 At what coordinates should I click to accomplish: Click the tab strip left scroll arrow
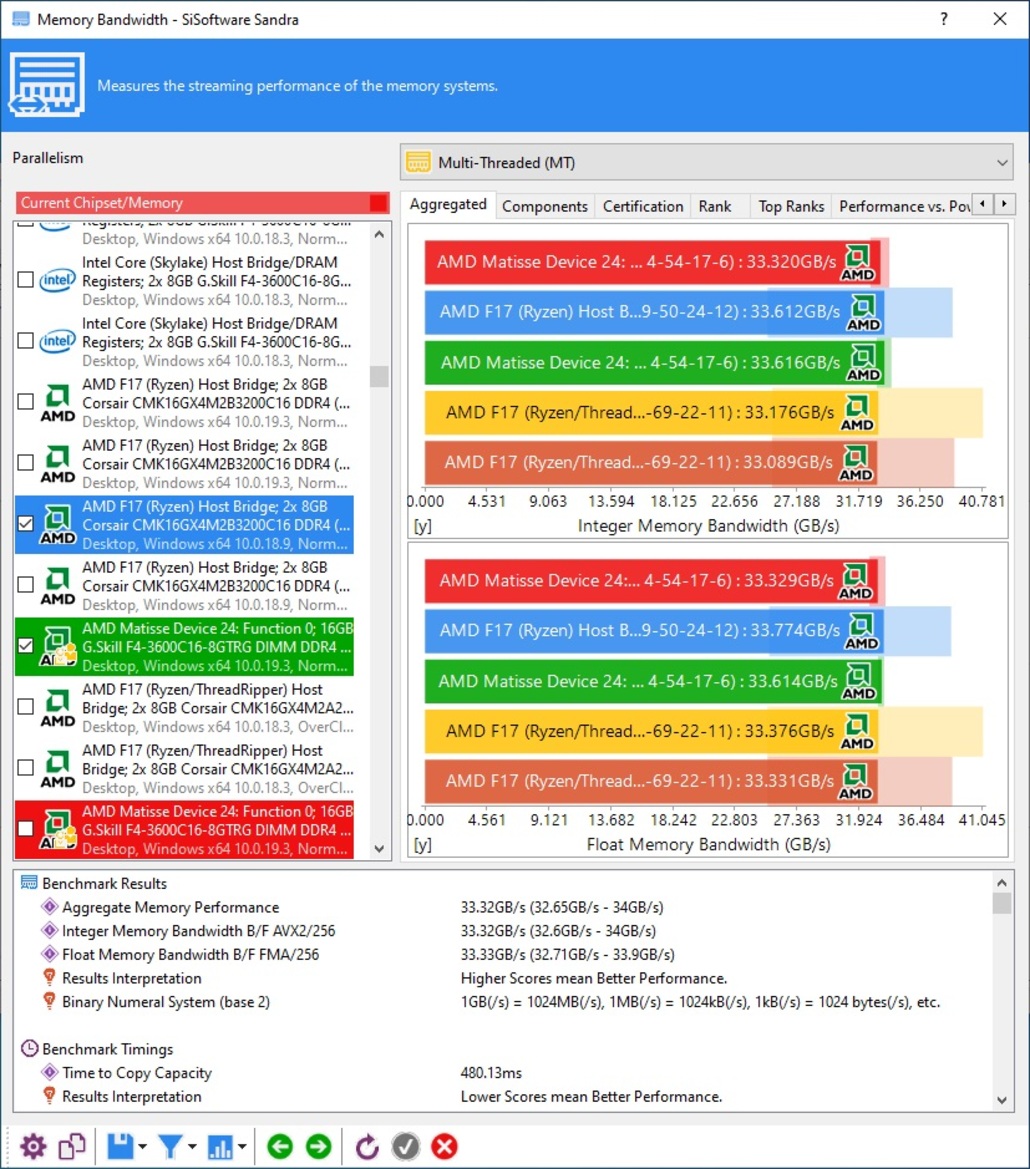(984, 204)
